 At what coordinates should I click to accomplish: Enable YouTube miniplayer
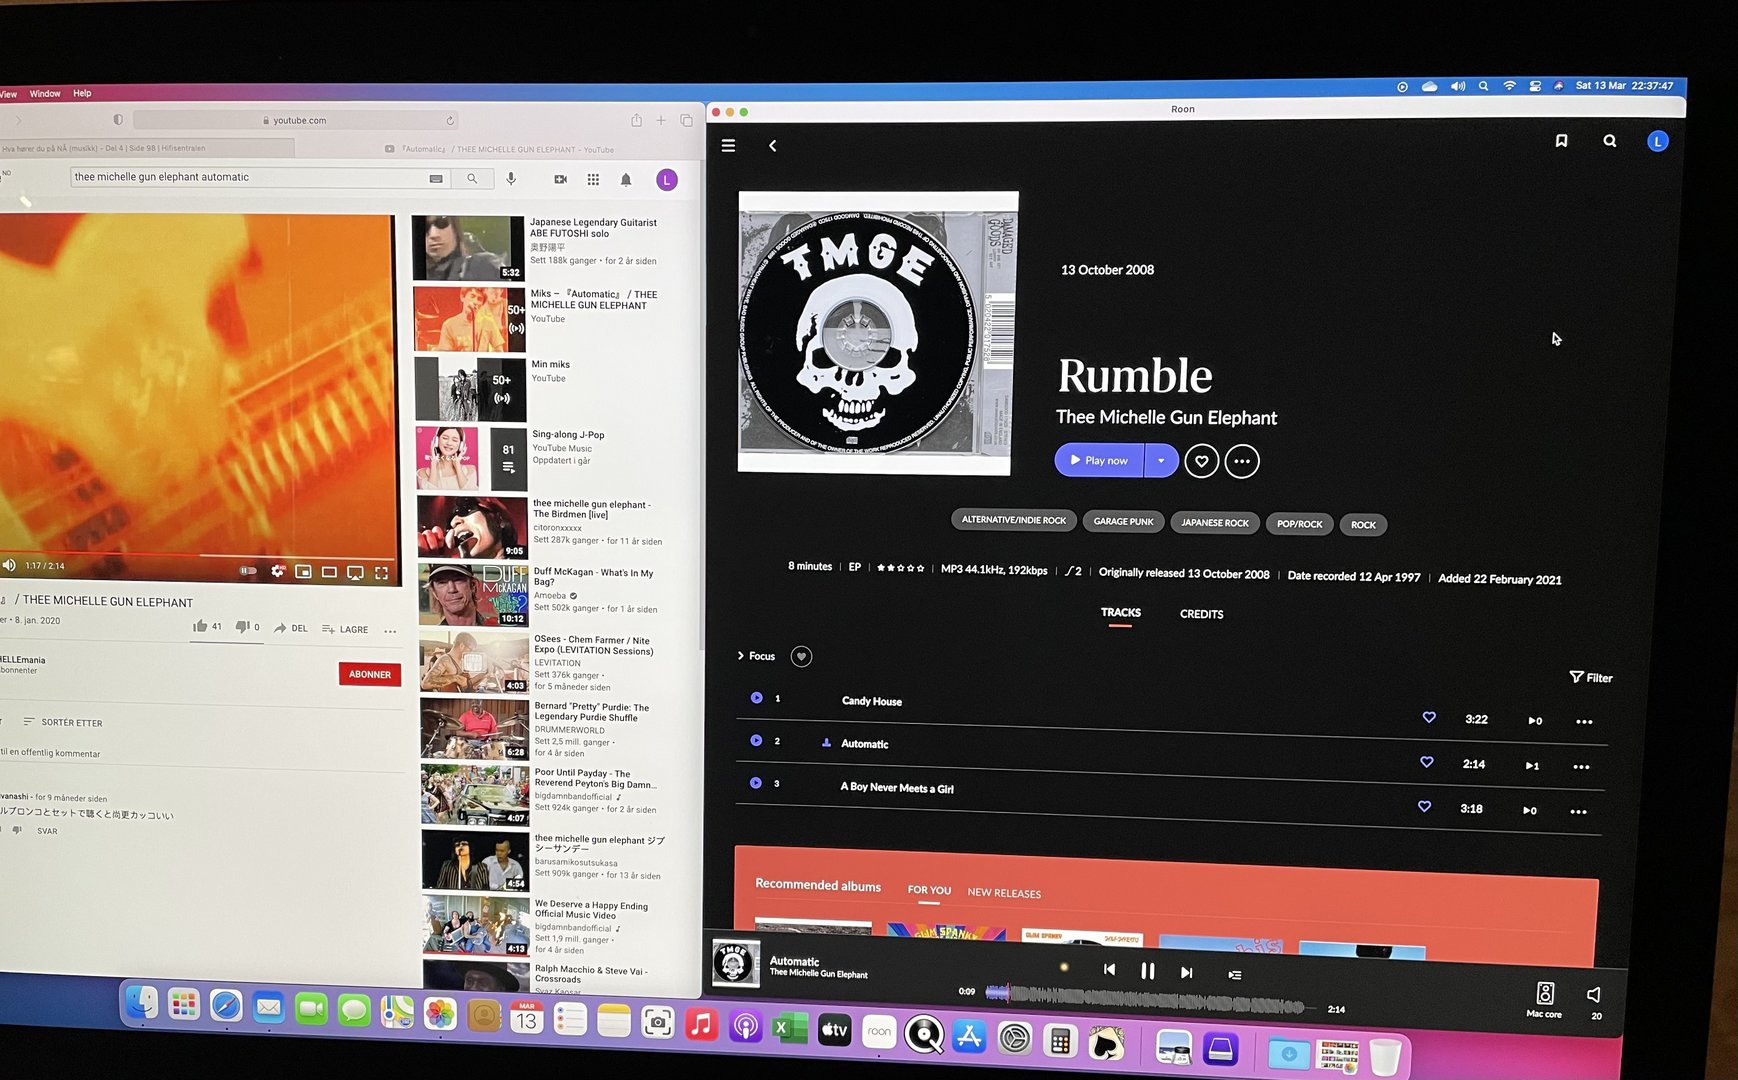303,572
